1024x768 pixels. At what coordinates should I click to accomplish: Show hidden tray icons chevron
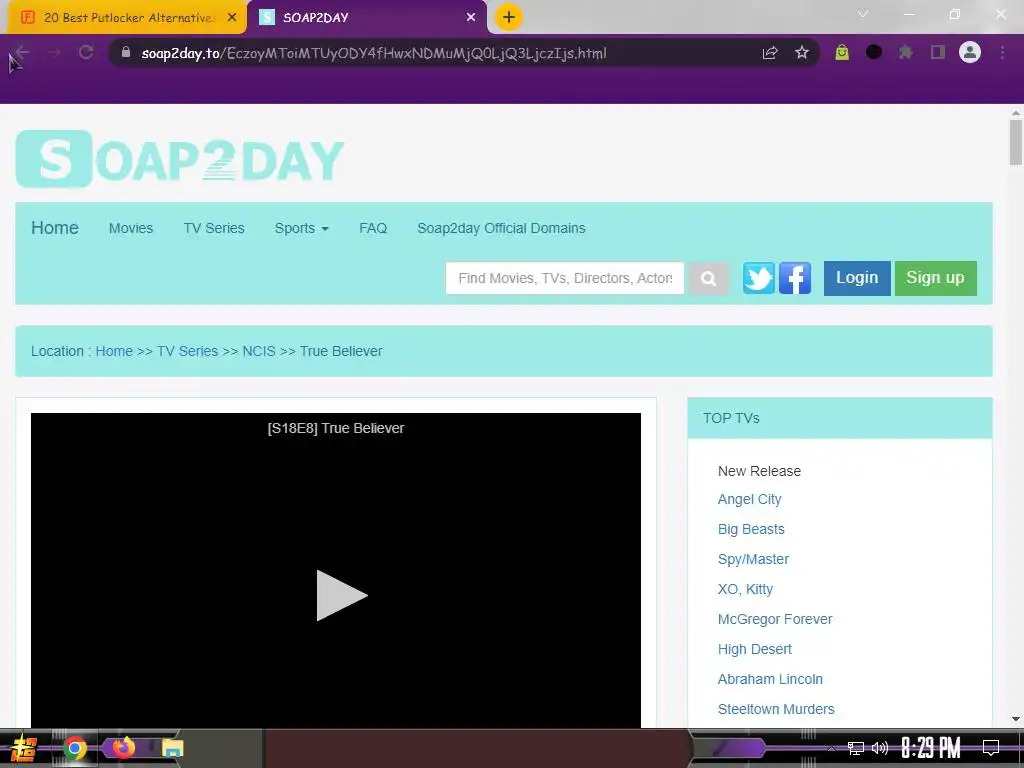point(831,748)
